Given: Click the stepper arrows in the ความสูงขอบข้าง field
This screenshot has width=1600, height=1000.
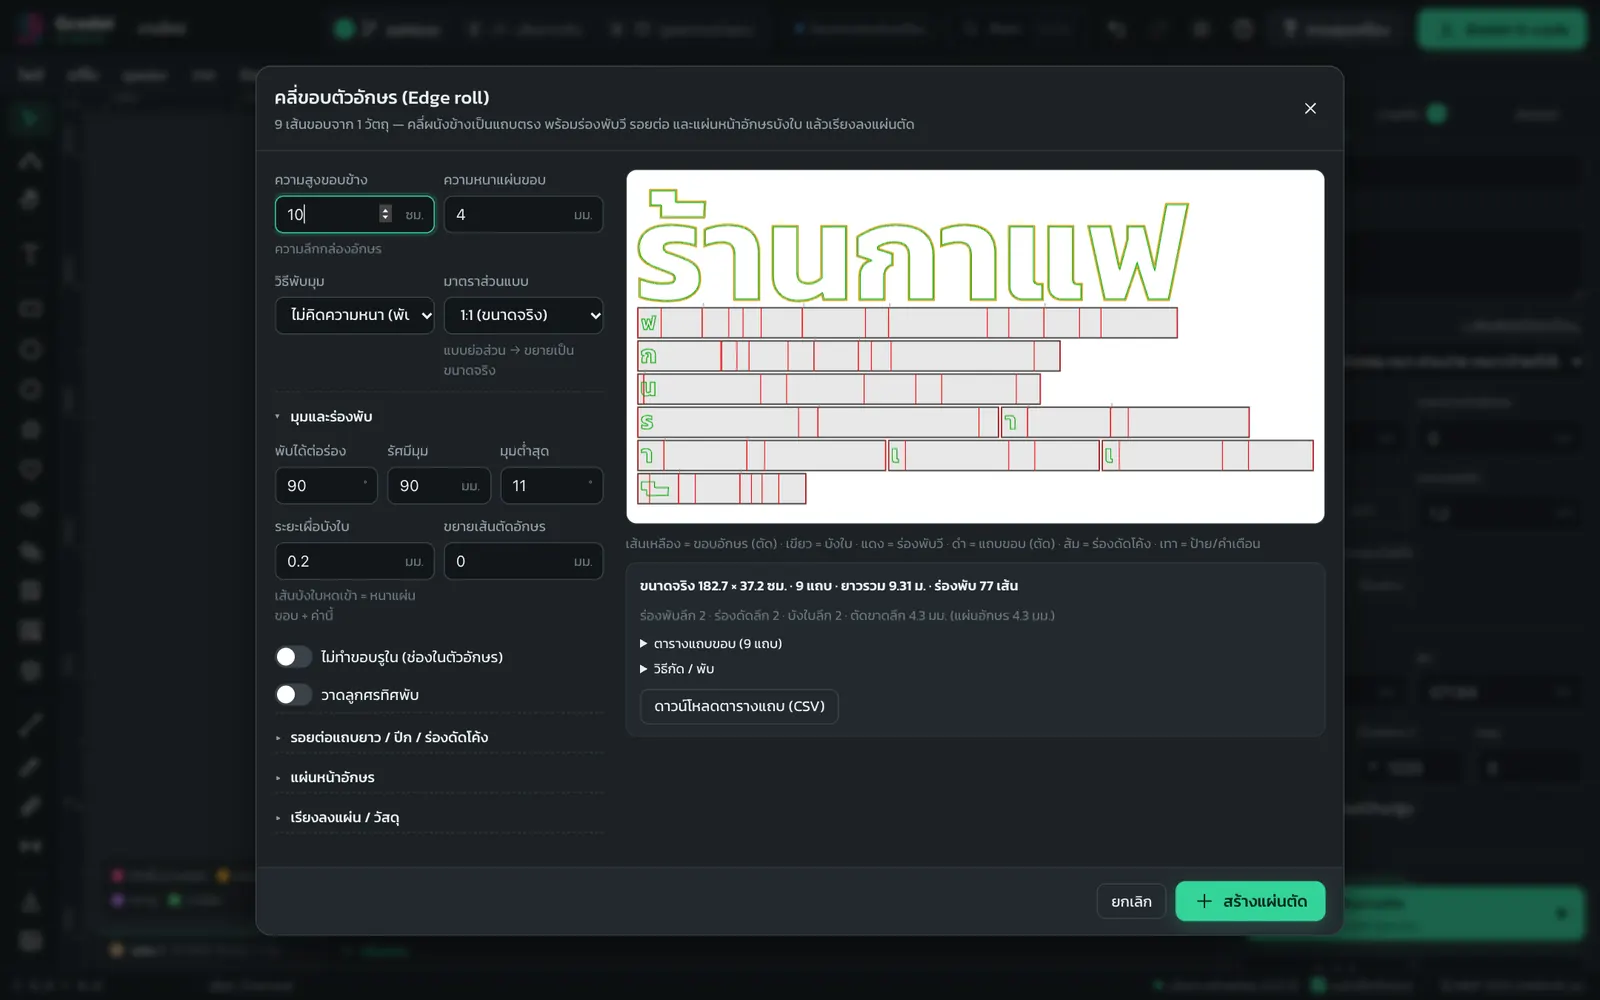Looking at the screenshot, I should (x=385, y=214).
